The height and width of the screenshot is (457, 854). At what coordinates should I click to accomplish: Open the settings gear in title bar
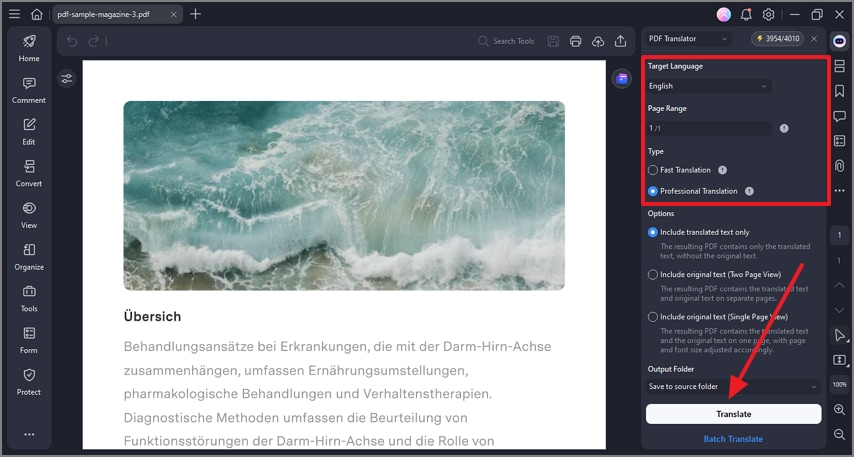[x=768, y=15]
